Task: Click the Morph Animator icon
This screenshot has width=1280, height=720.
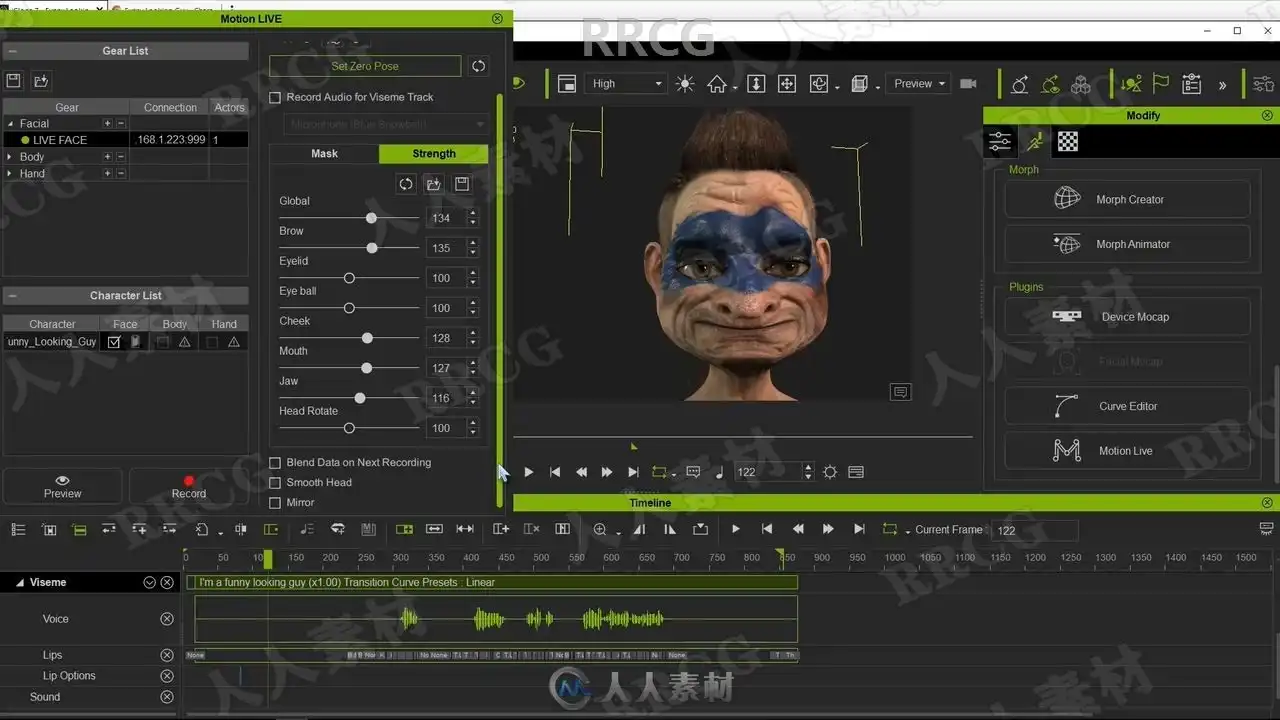Action: point(1067,244)
